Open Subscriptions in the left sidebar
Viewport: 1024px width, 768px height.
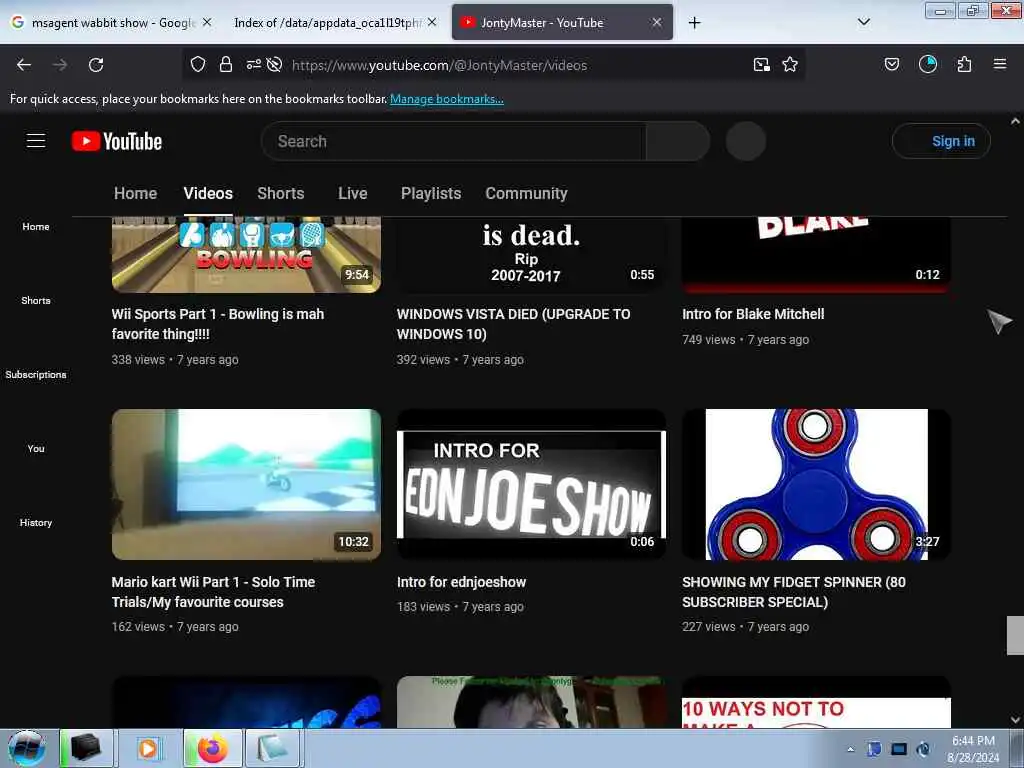36,374
